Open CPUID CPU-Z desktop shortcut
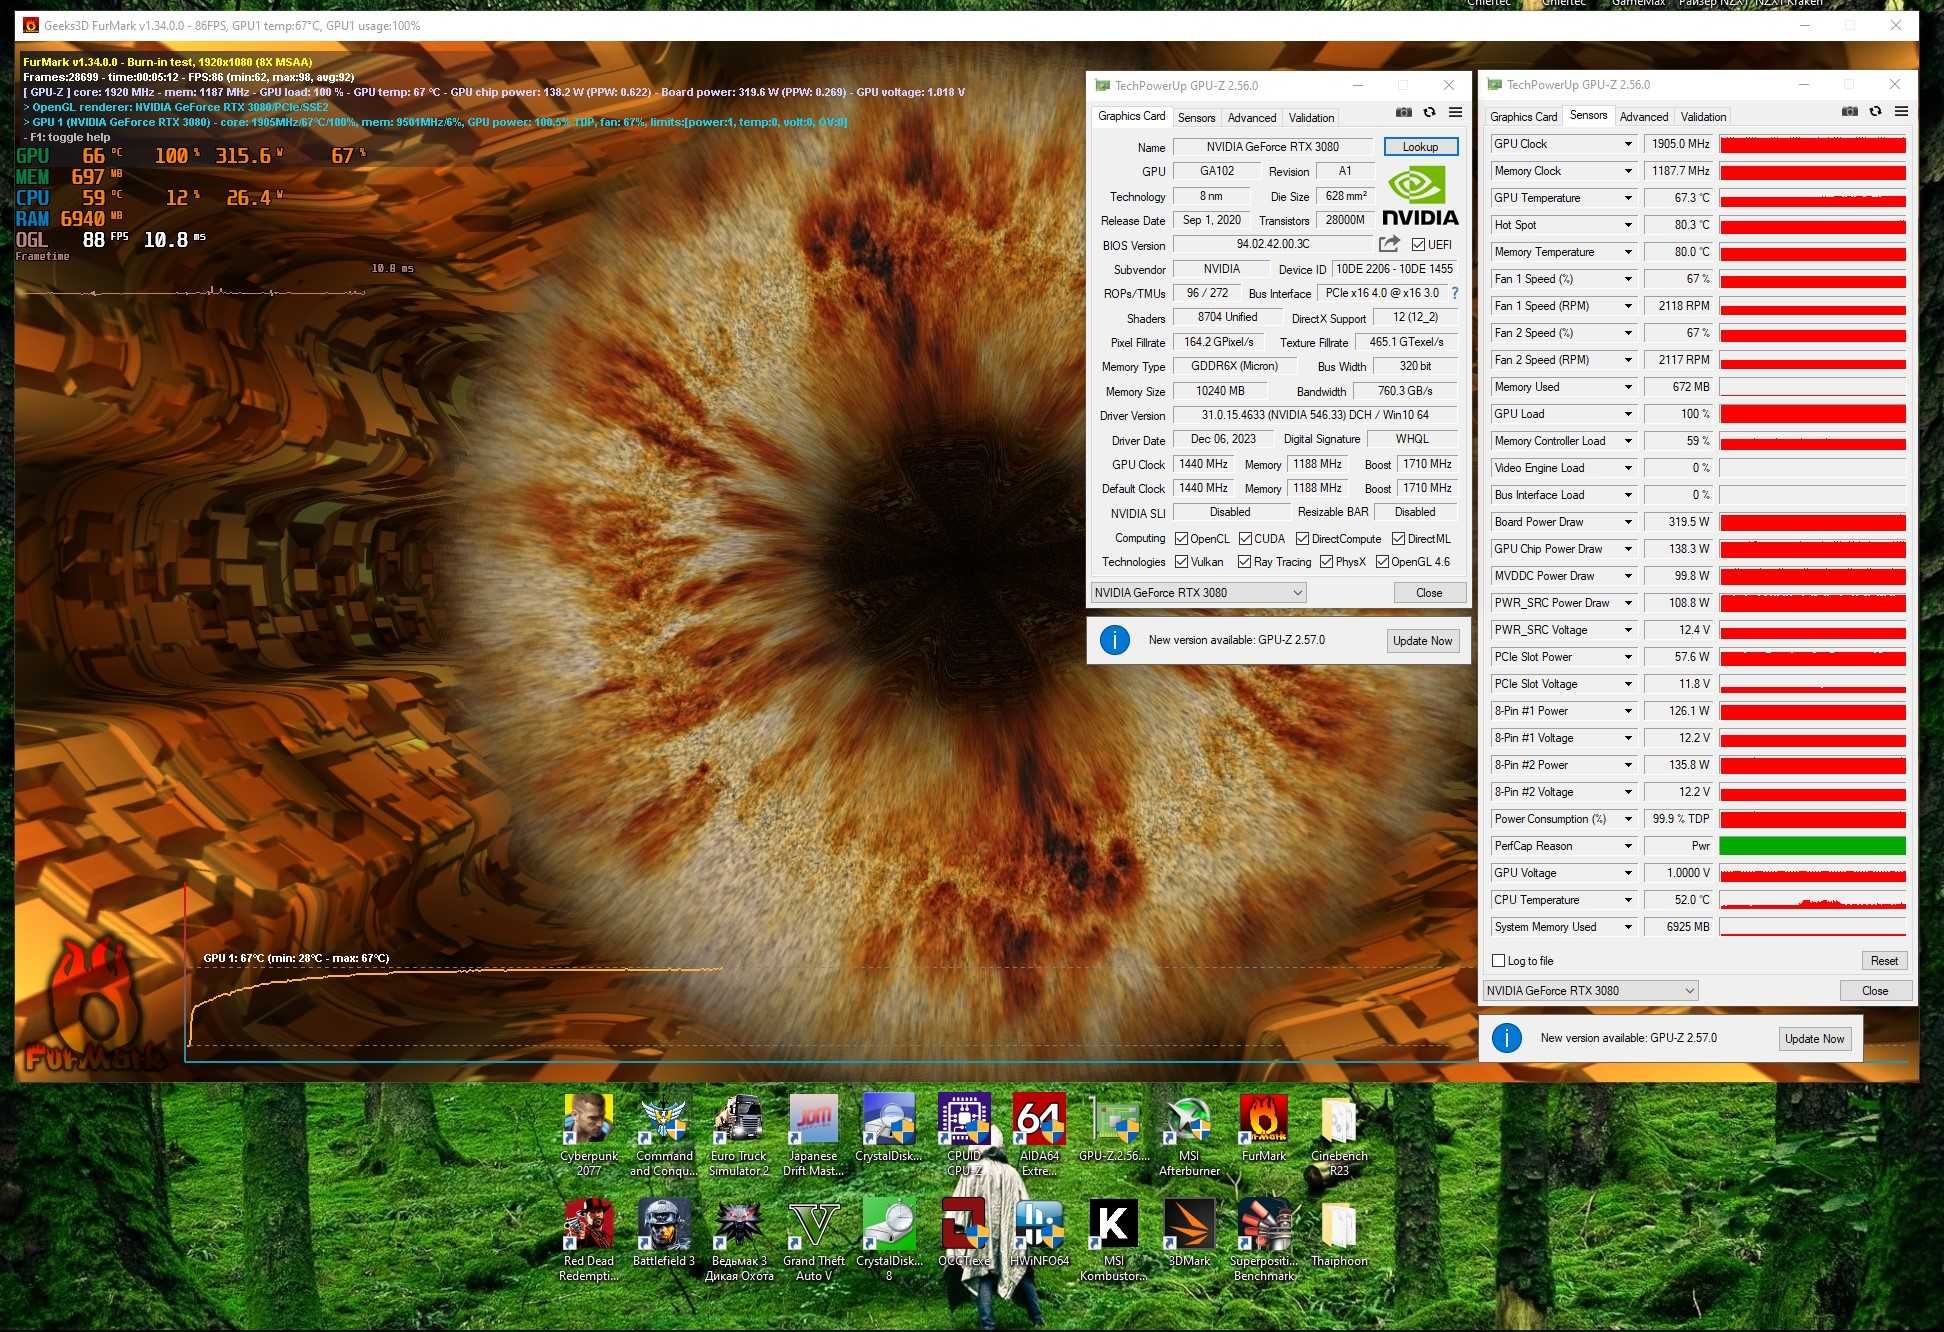This screenshot has height=1332, width=1944. 963,1135
